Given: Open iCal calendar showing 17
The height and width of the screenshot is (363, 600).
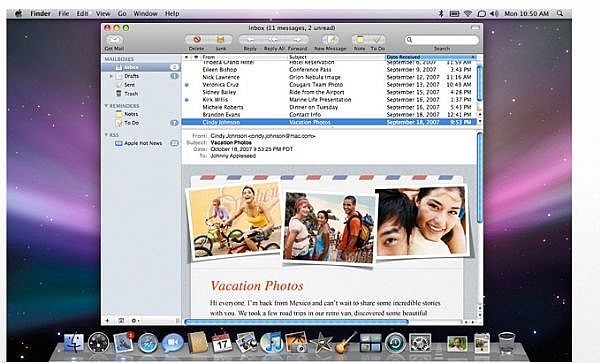Looking at the screenshot, I should coord(222,343).
